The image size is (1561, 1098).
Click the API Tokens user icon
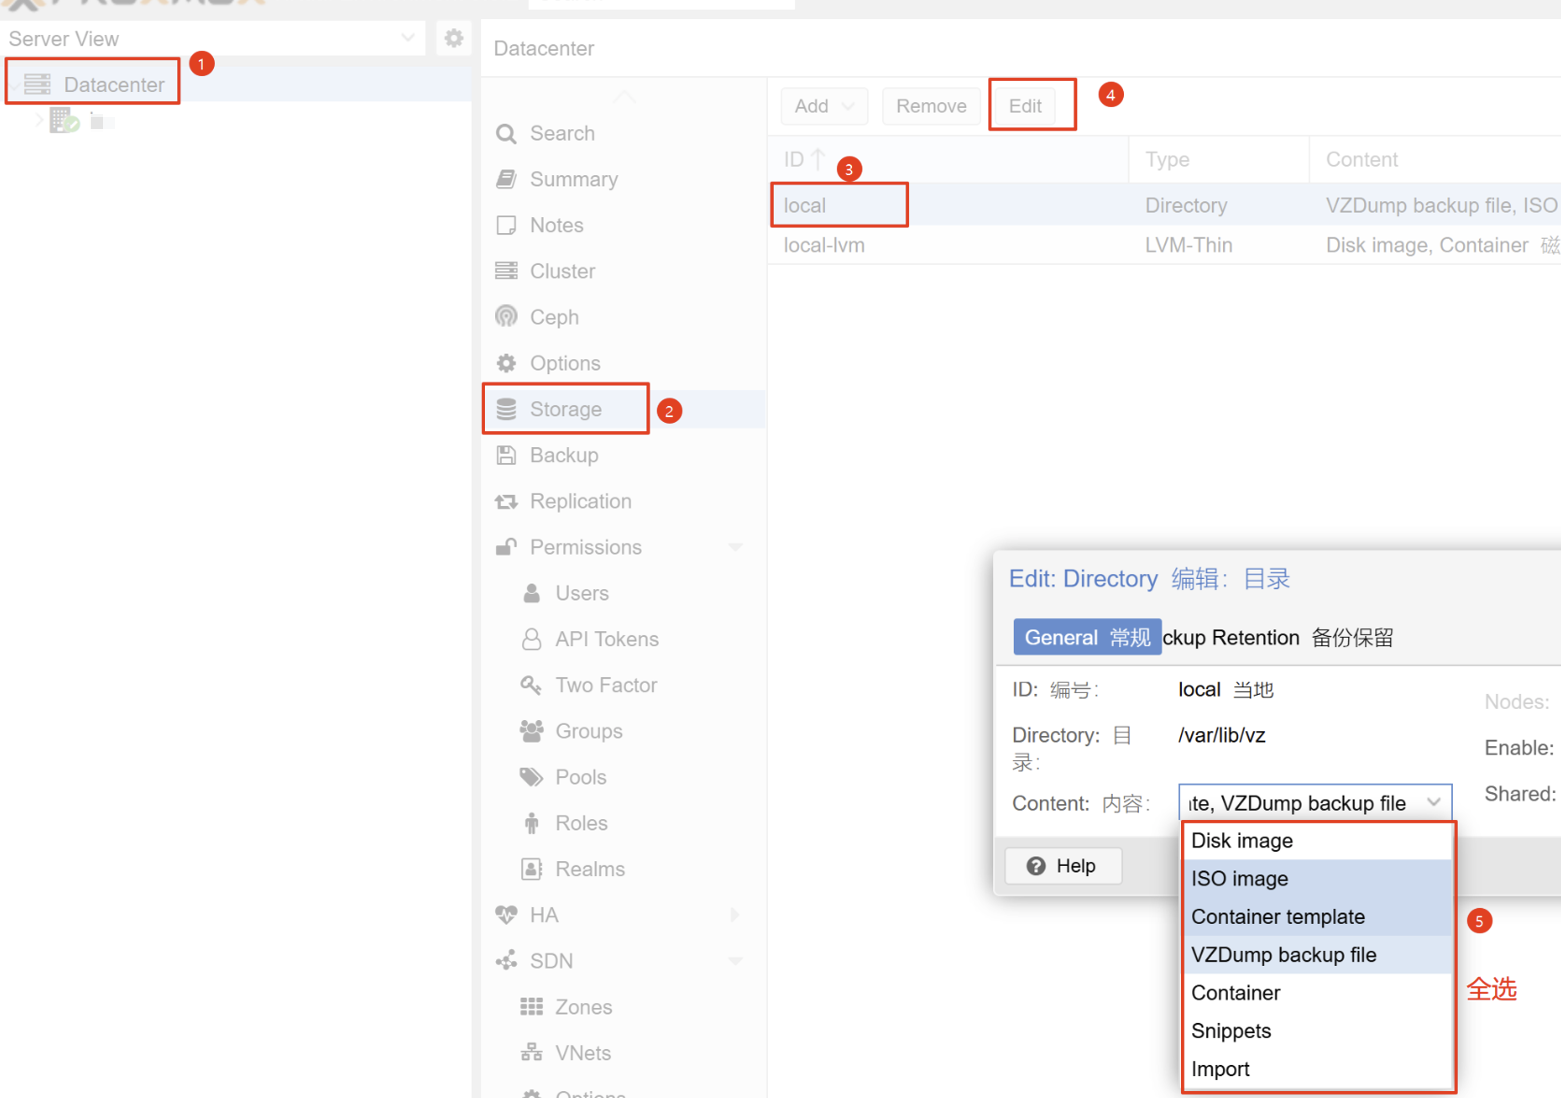click(x=532, y=639)
